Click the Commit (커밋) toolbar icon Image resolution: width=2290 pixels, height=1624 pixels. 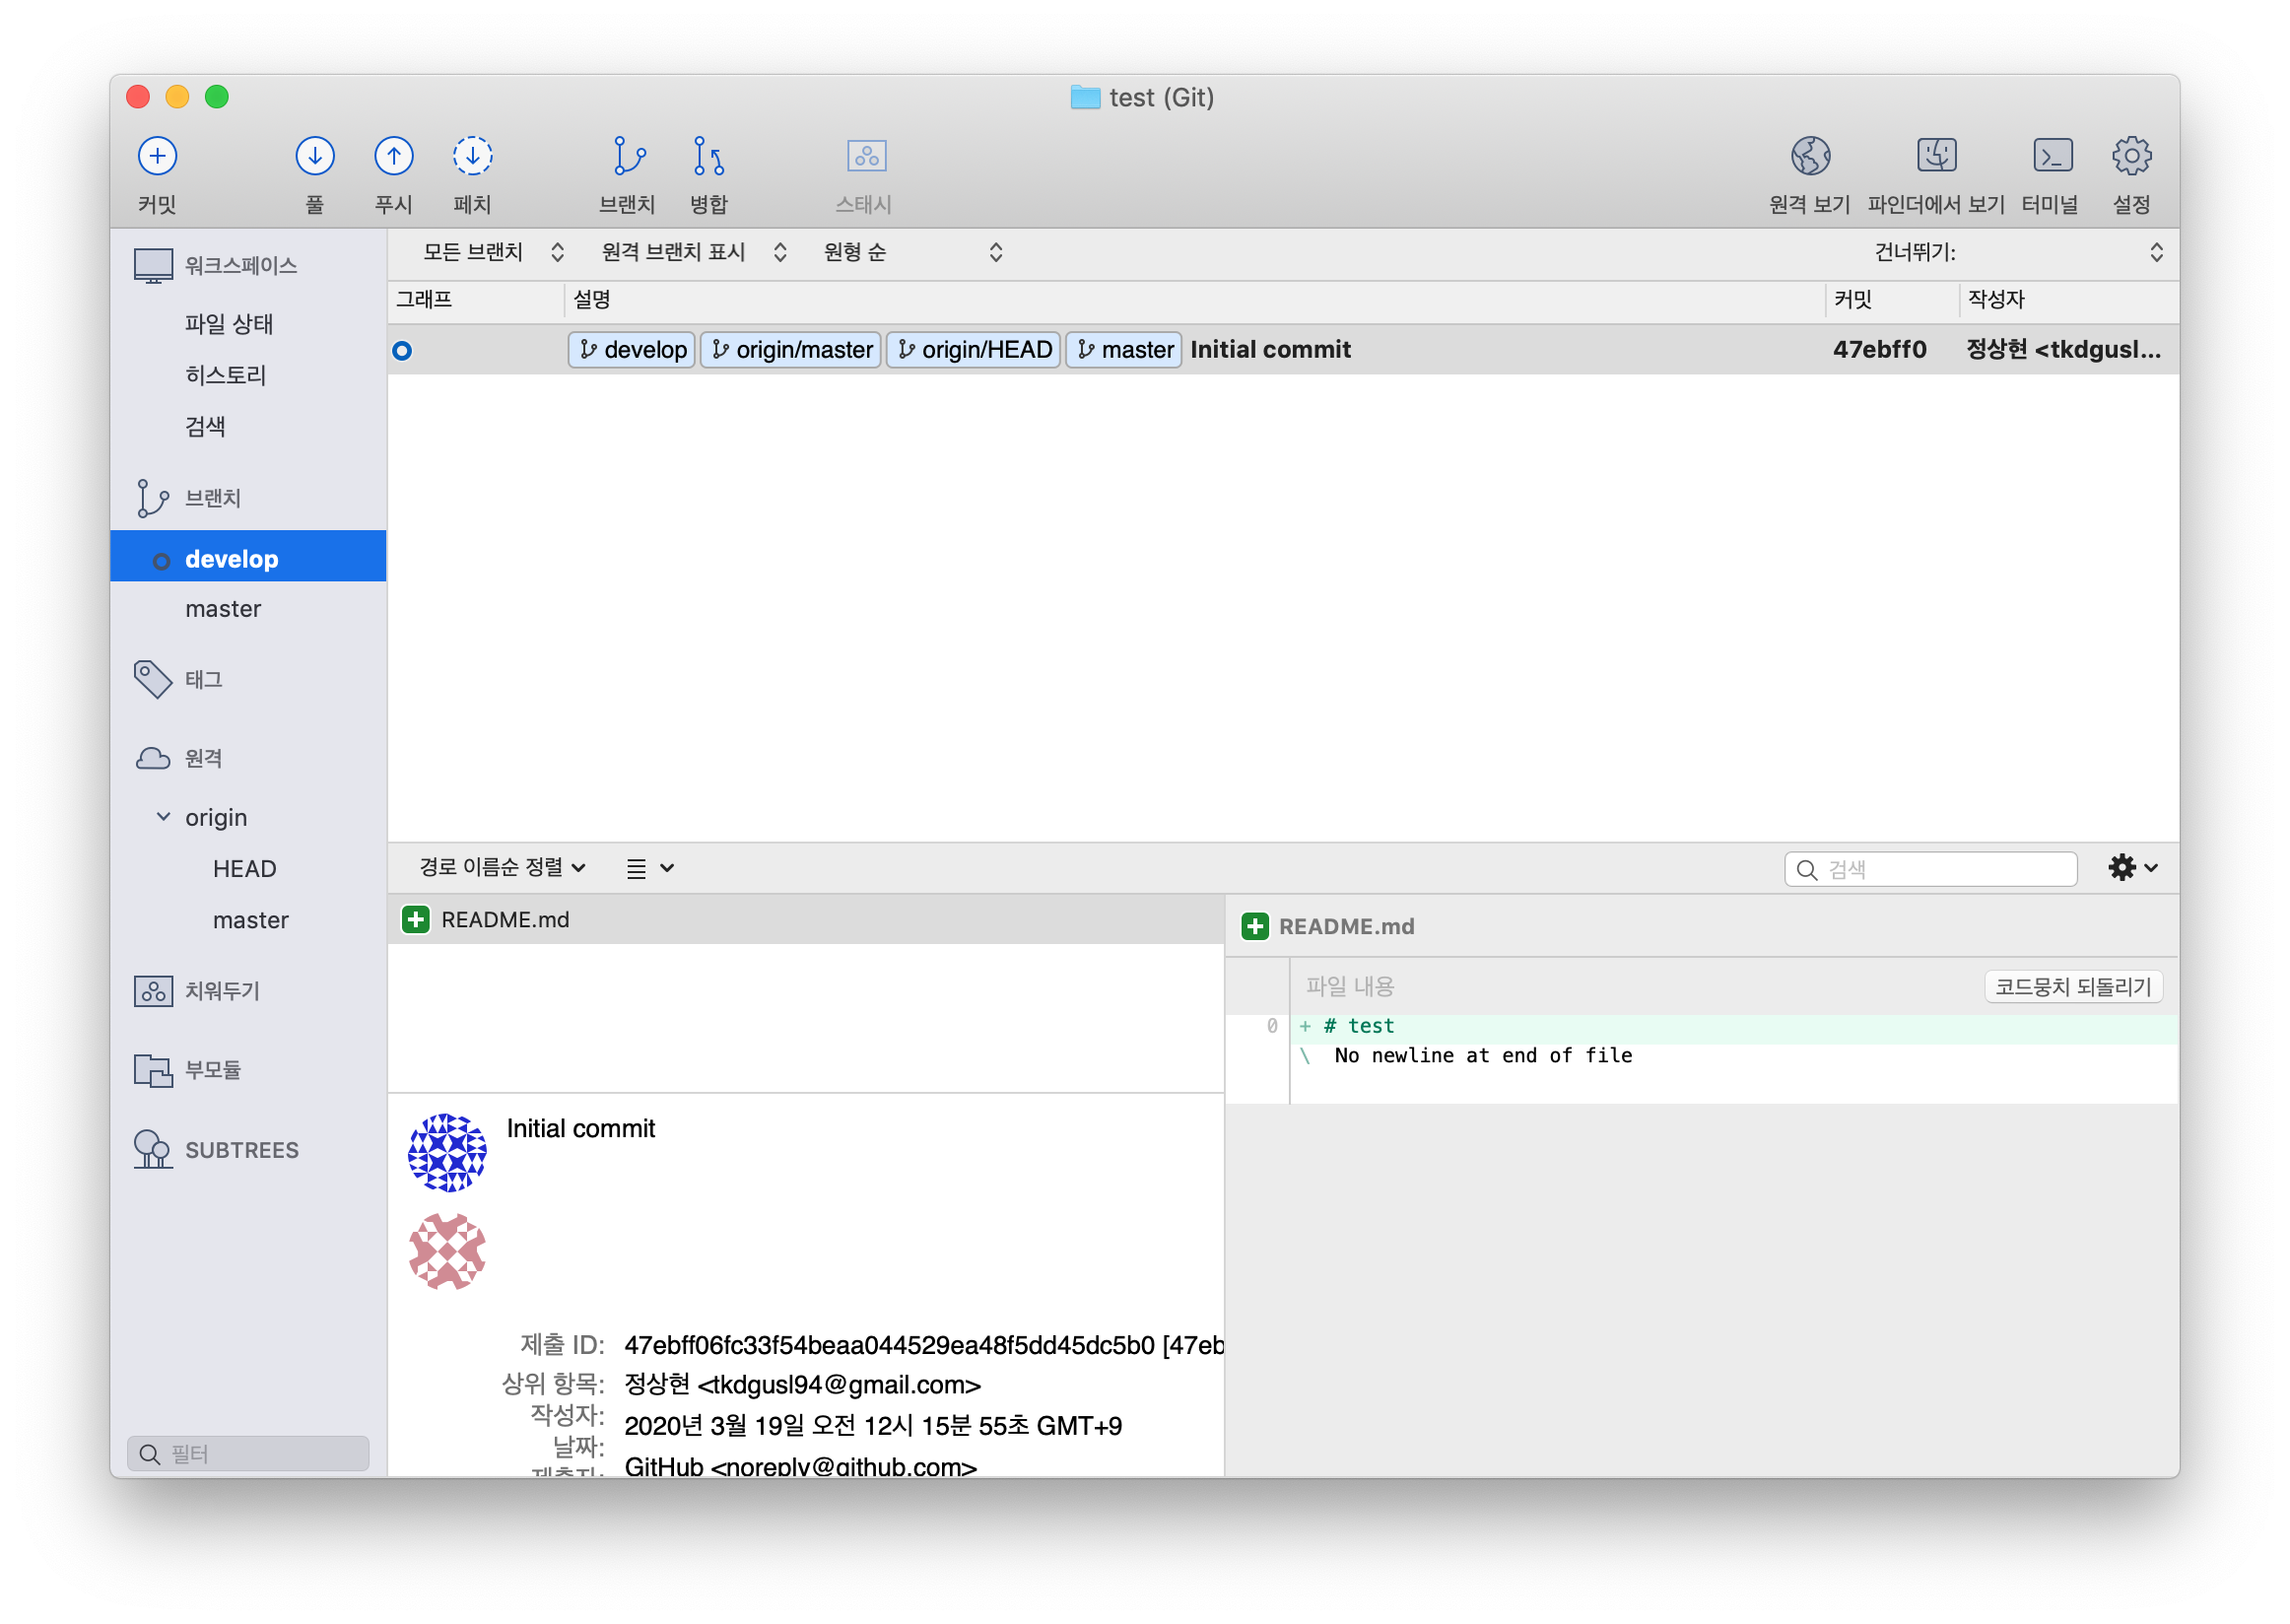[x=157, y=156]
